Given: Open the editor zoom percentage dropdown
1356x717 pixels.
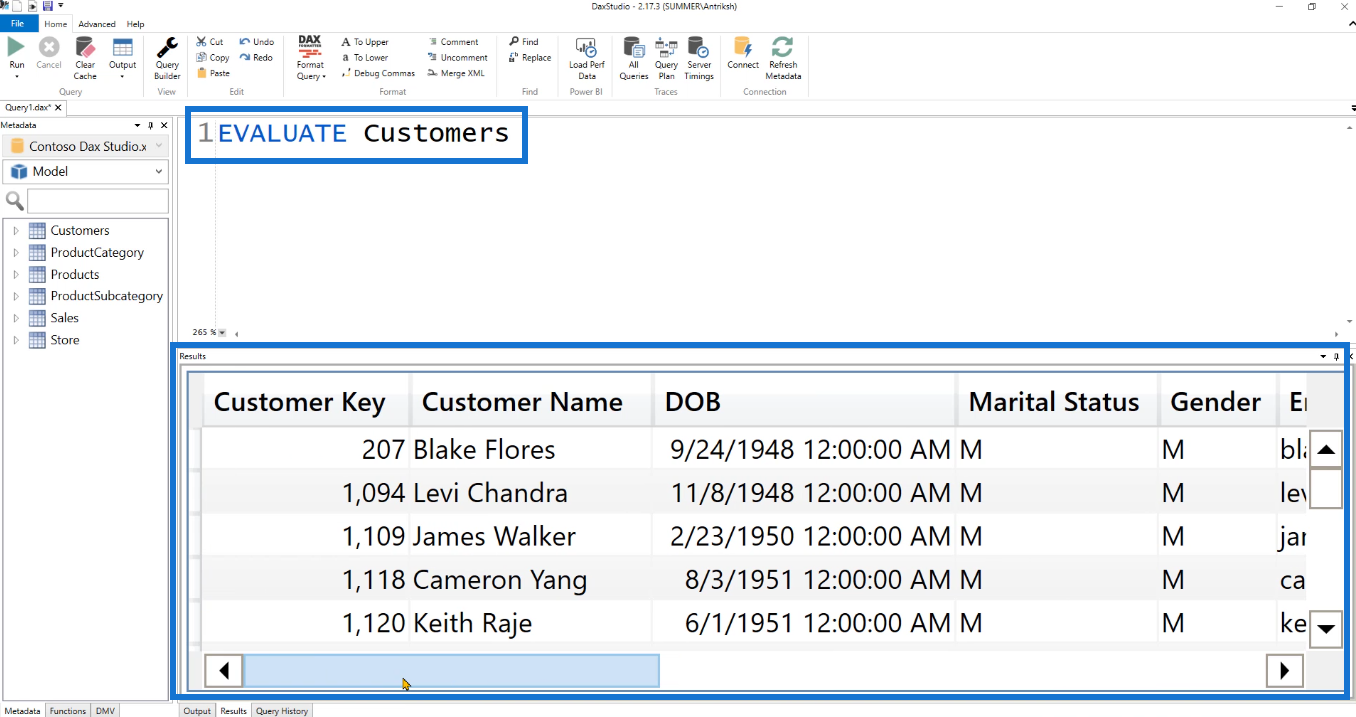Looking at the screenshot, I should [x=222, y=333].
